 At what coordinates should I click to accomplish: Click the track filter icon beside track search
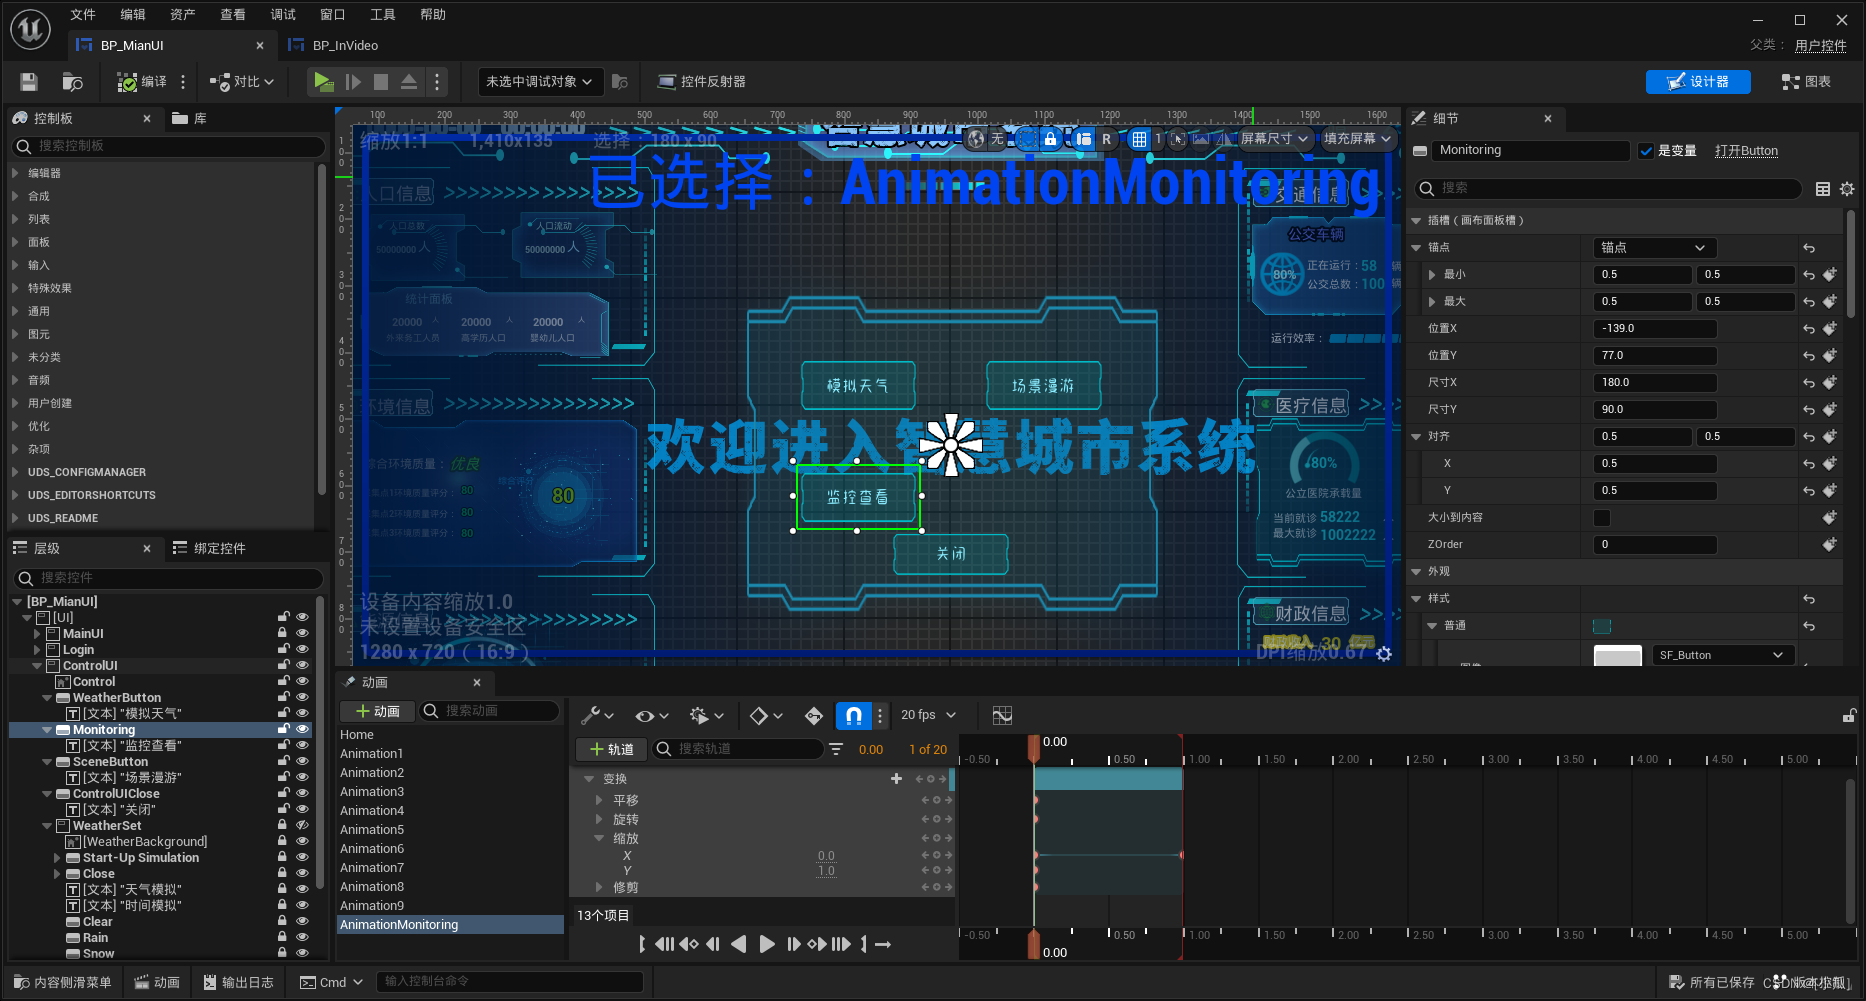point(836,749)
